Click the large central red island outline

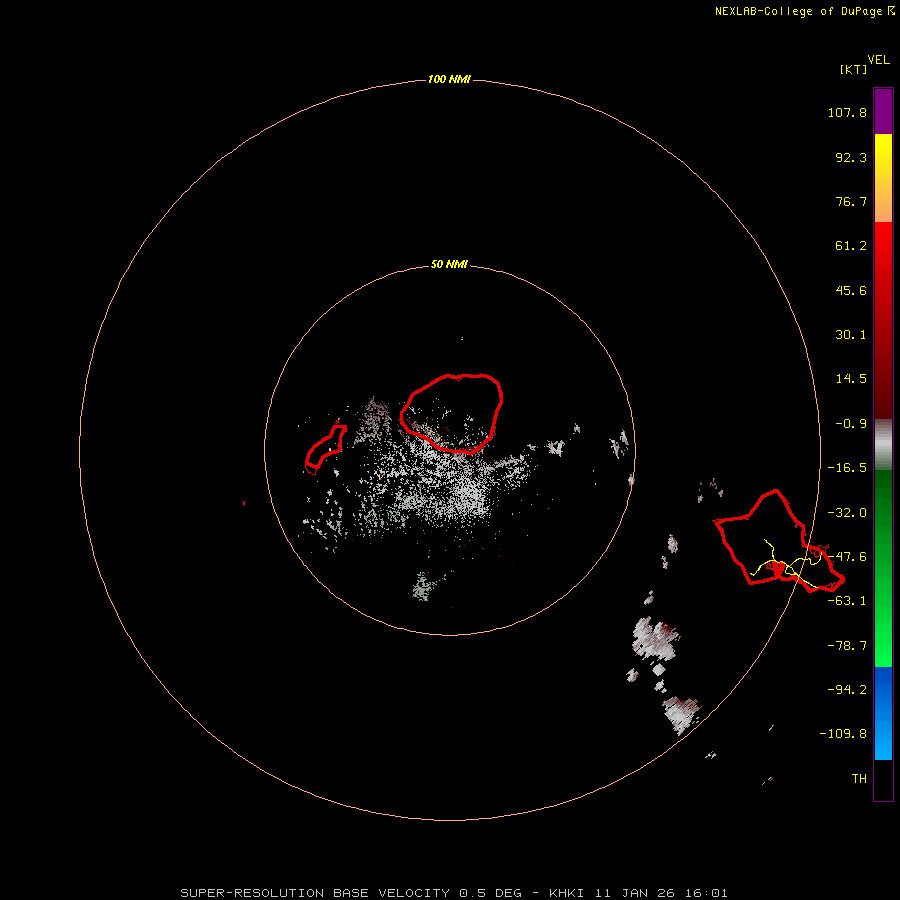point(452,413)
